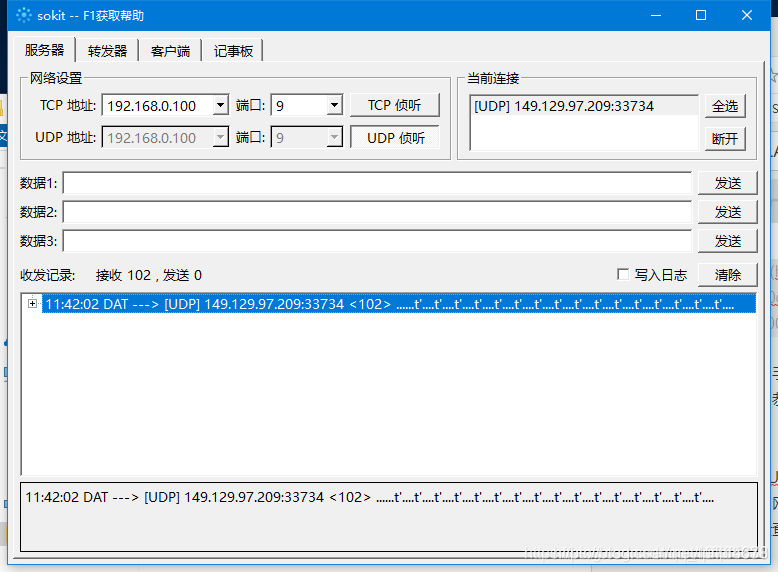The width and height of the screenshot is (778, 572).
Task: Send 数据3 with its 发送 button
Action: [727, 241]
